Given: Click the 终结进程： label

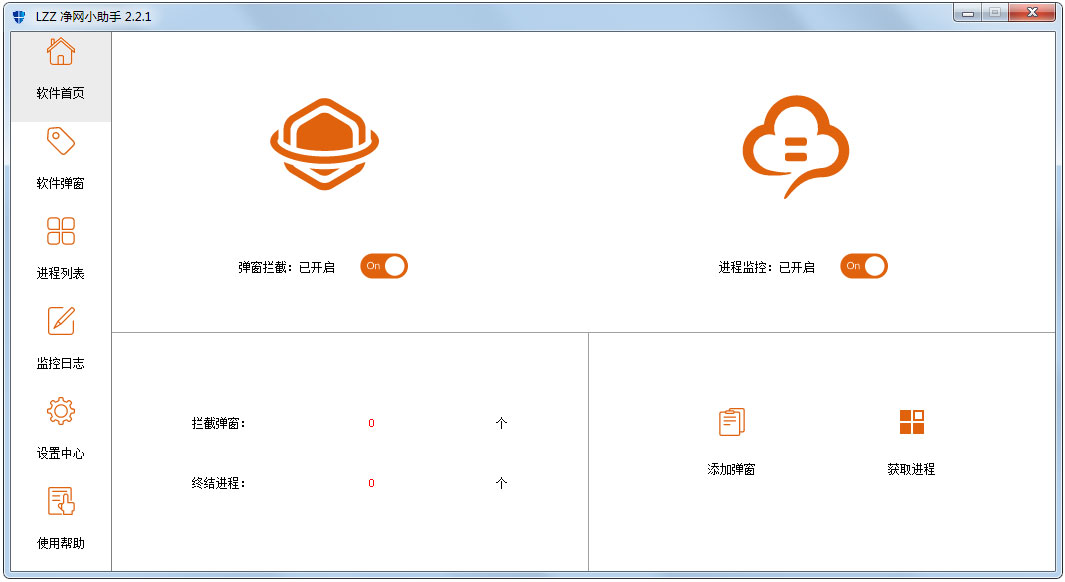Looking at the screenshot, I should 219,484.
